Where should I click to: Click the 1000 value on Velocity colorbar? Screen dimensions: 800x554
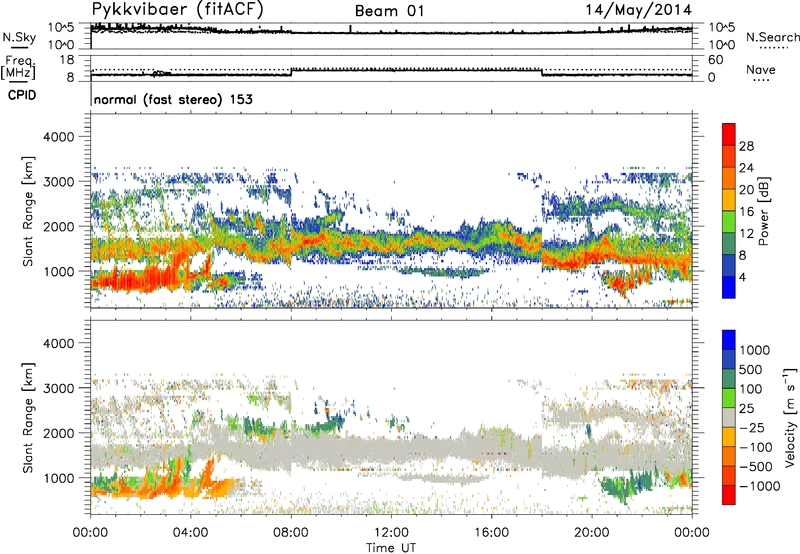pyautogui.click(x=755, y=350)
